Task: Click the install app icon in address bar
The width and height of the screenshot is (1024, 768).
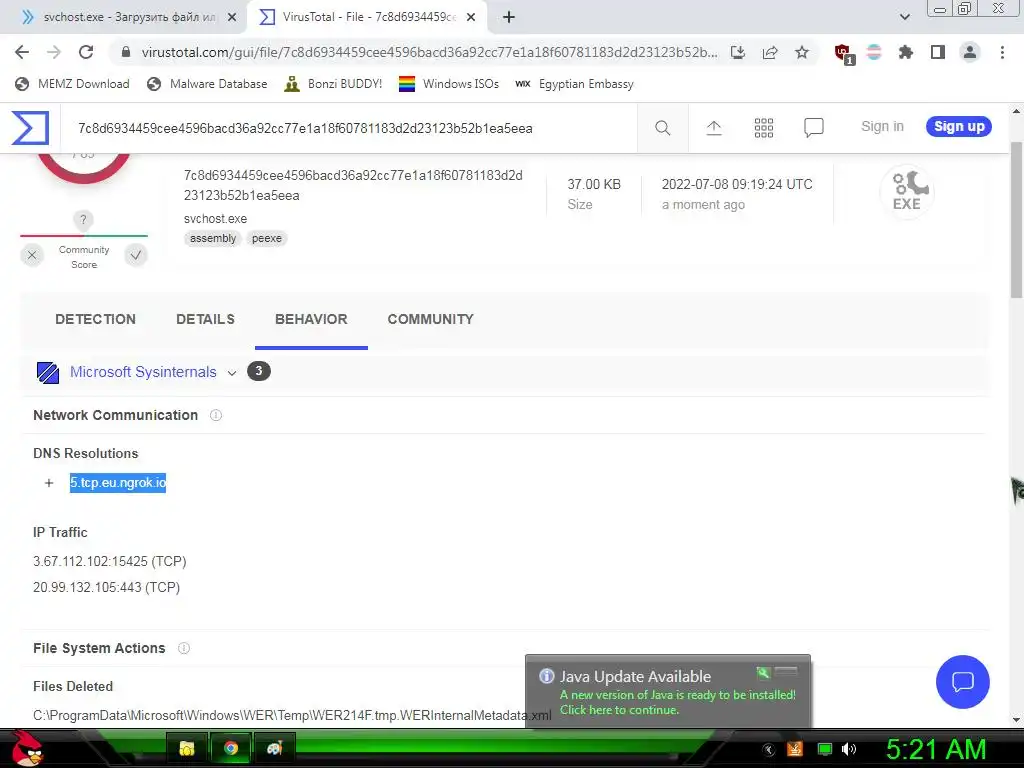Action: pos(738,52)
